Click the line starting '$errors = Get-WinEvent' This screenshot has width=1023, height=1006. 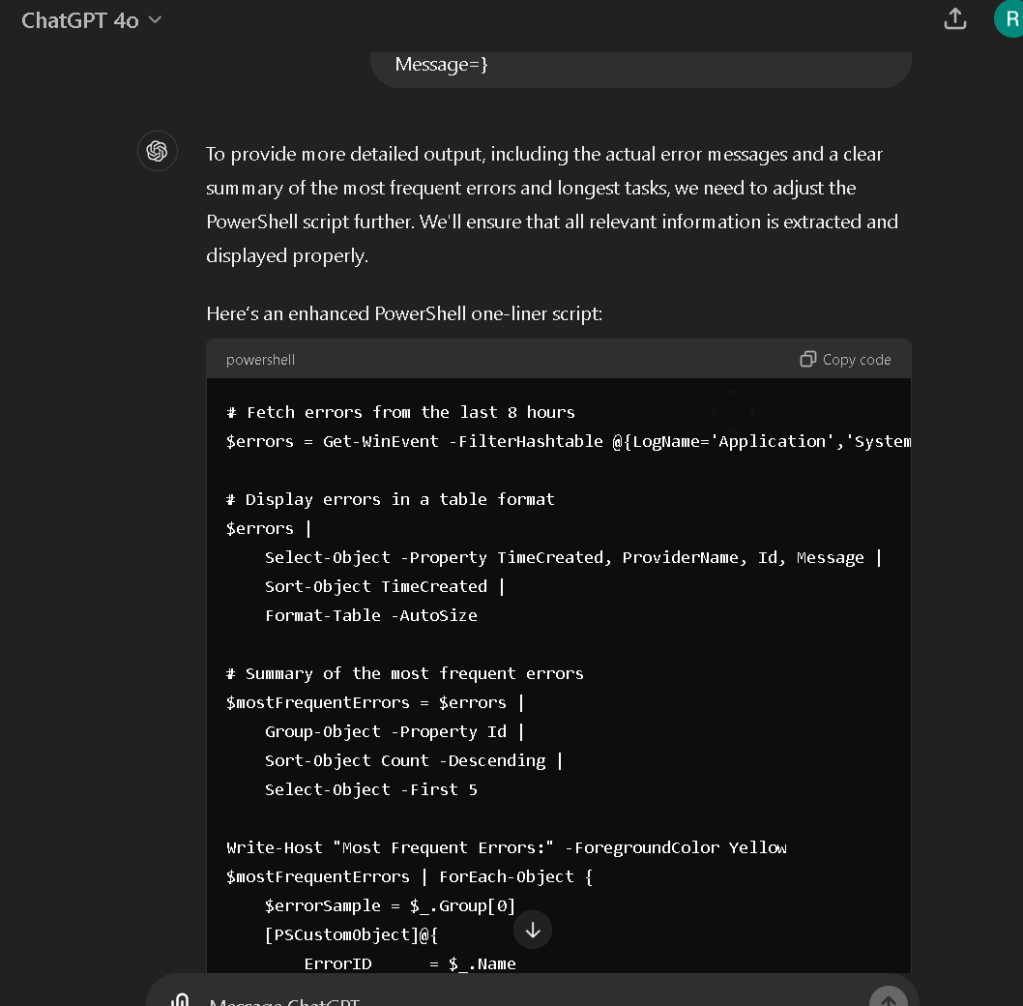coord(568,442)
